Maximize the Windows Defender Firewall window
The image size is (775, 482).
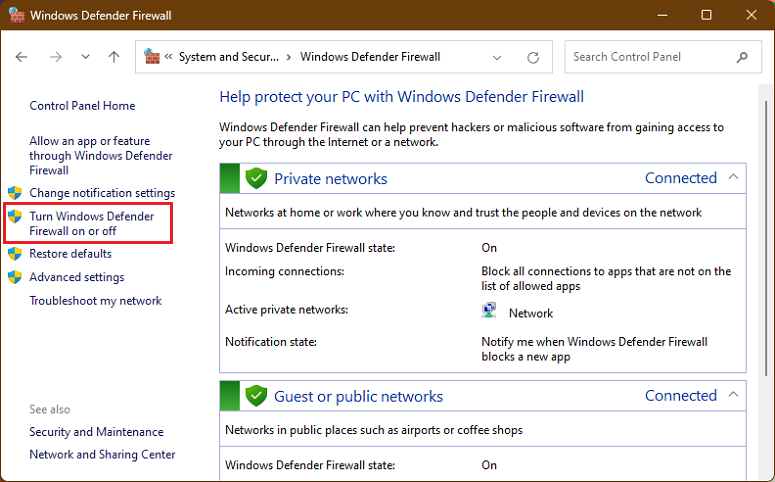pos(707,15)
